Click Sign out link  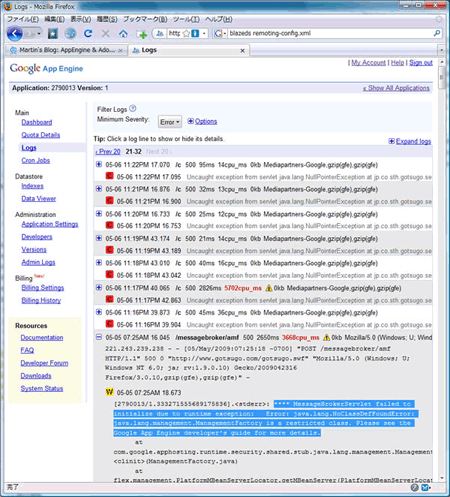coord(421,63)
